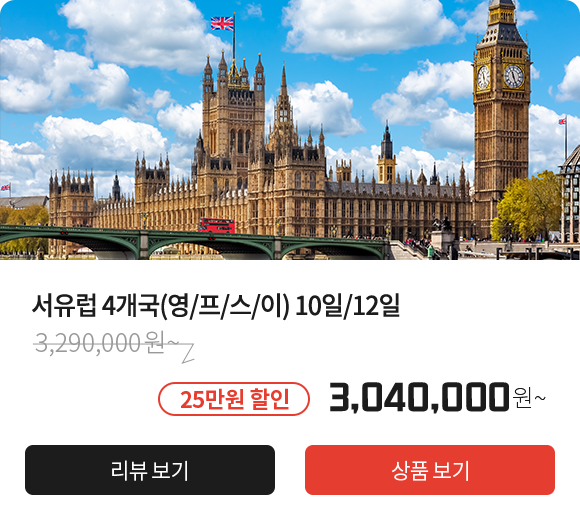
Task: Click the red double-decker bus on the bridge
Action: [216, 225]
